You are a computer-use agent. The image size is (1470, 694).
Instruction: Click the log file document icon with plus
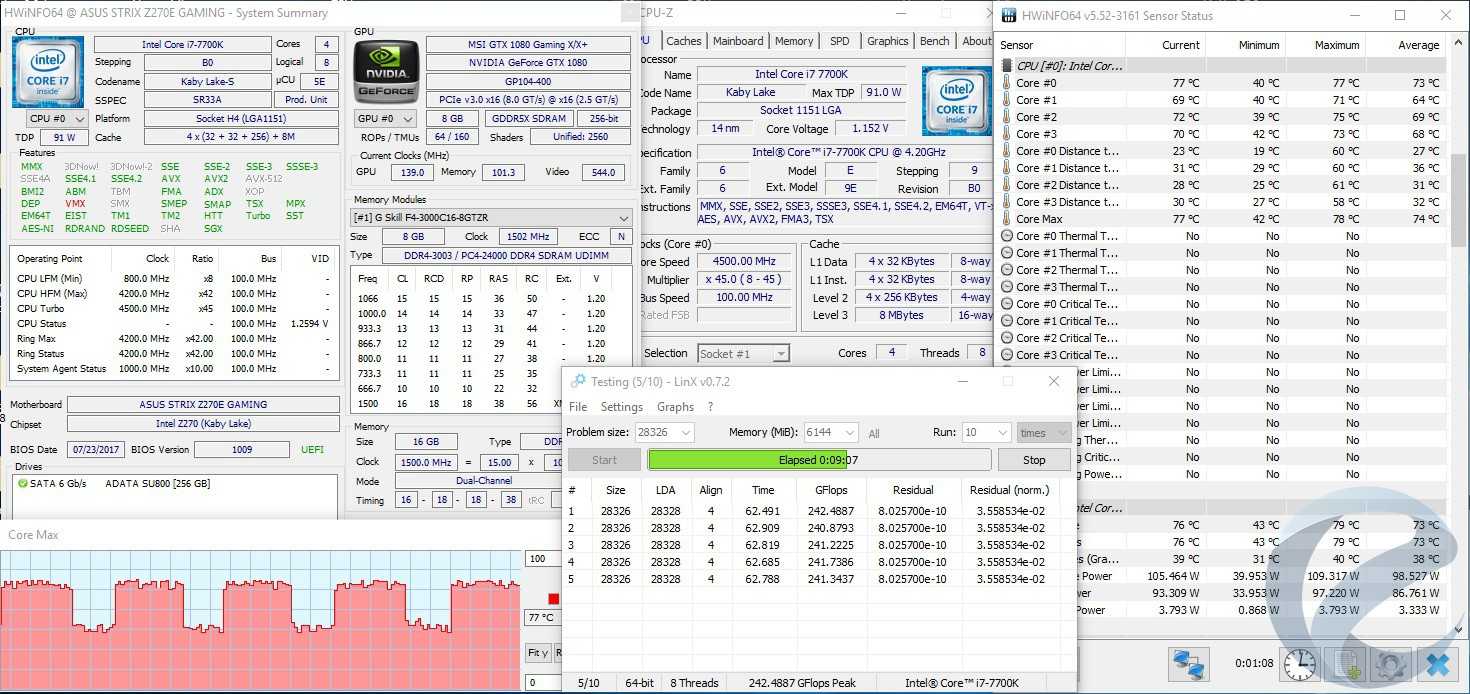tap(1346, 664)
